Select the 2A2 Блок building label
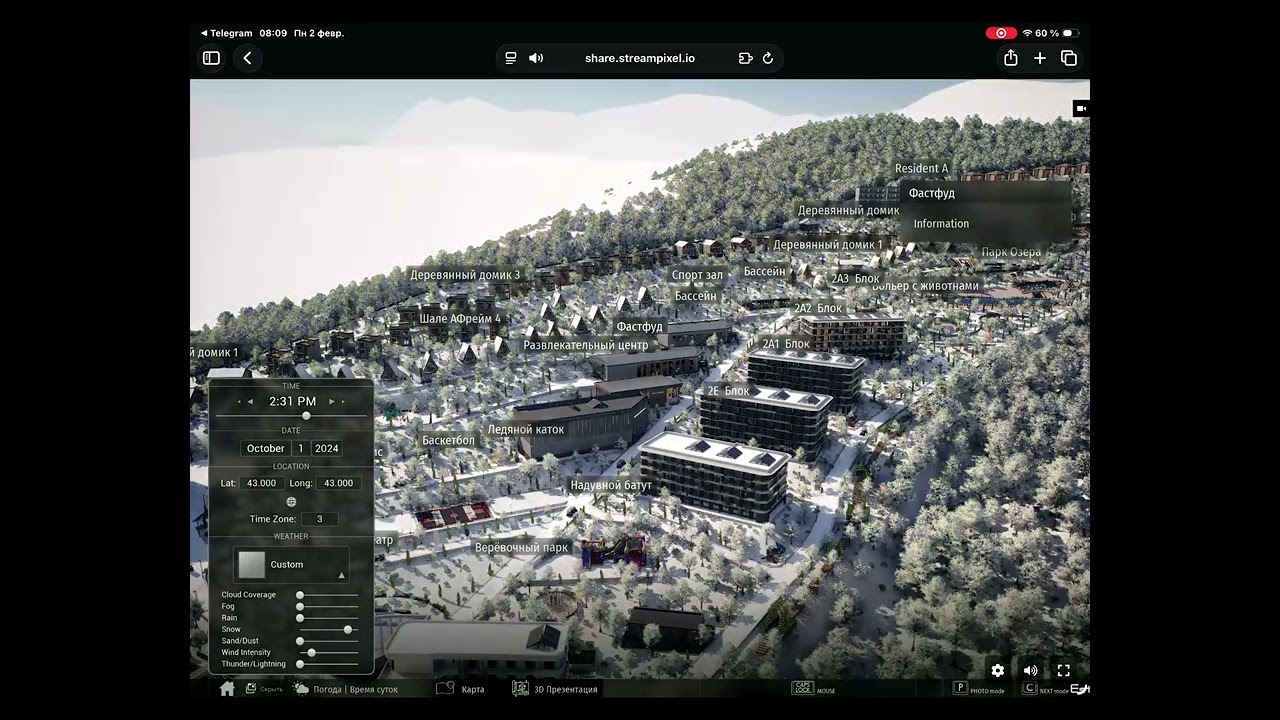The height and width of the screenshot is (720, 1280). coord(818,309)
